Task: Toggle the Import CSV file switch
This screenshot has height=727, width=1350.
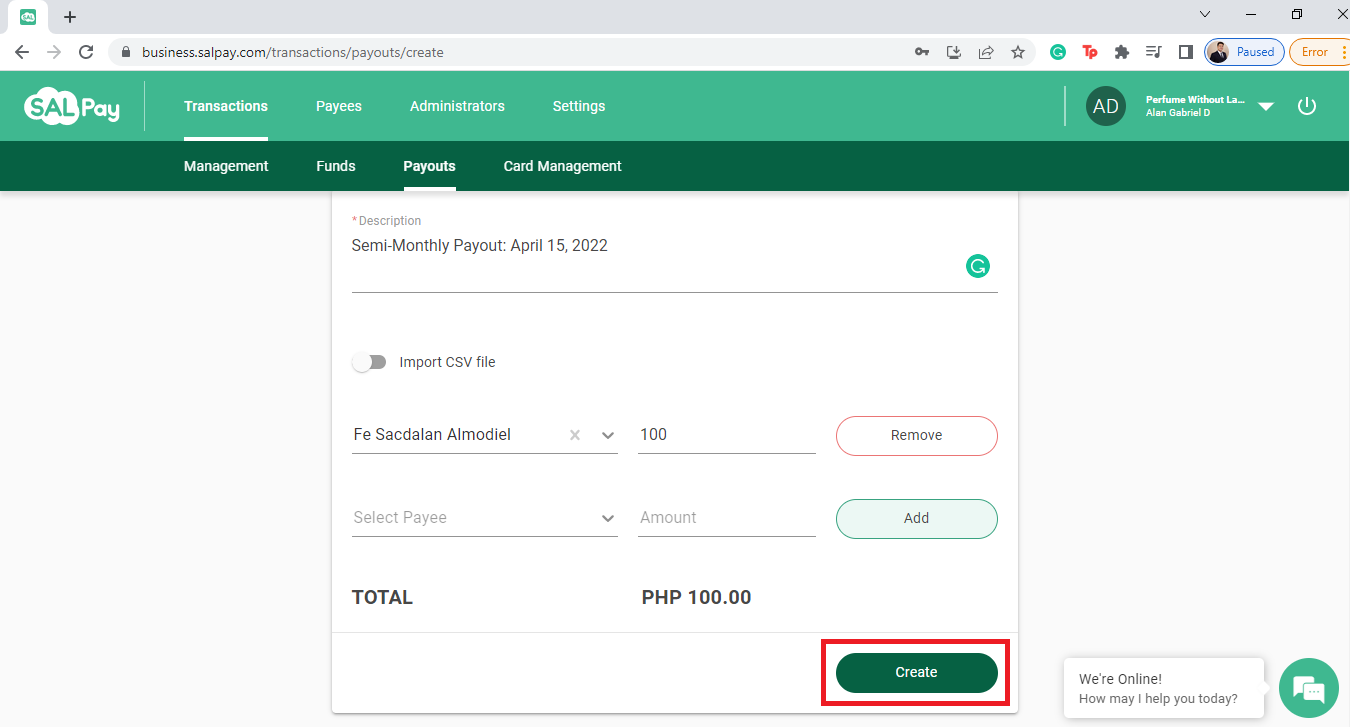Action: [x=370, y=362]
